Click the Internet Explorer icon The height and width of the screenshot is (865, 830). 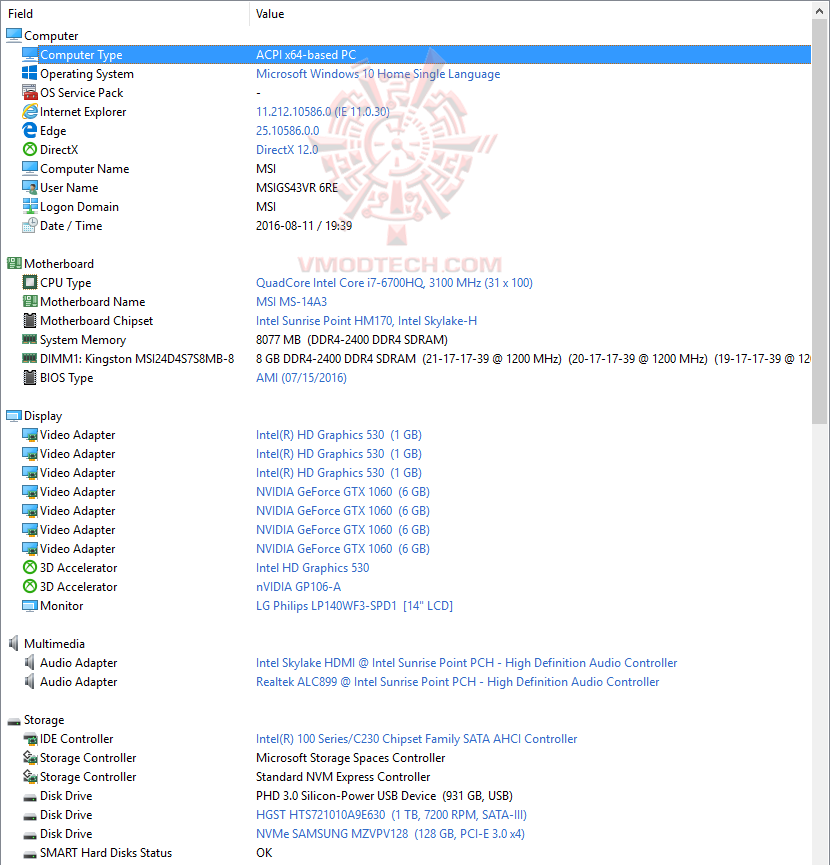point(30,111)
